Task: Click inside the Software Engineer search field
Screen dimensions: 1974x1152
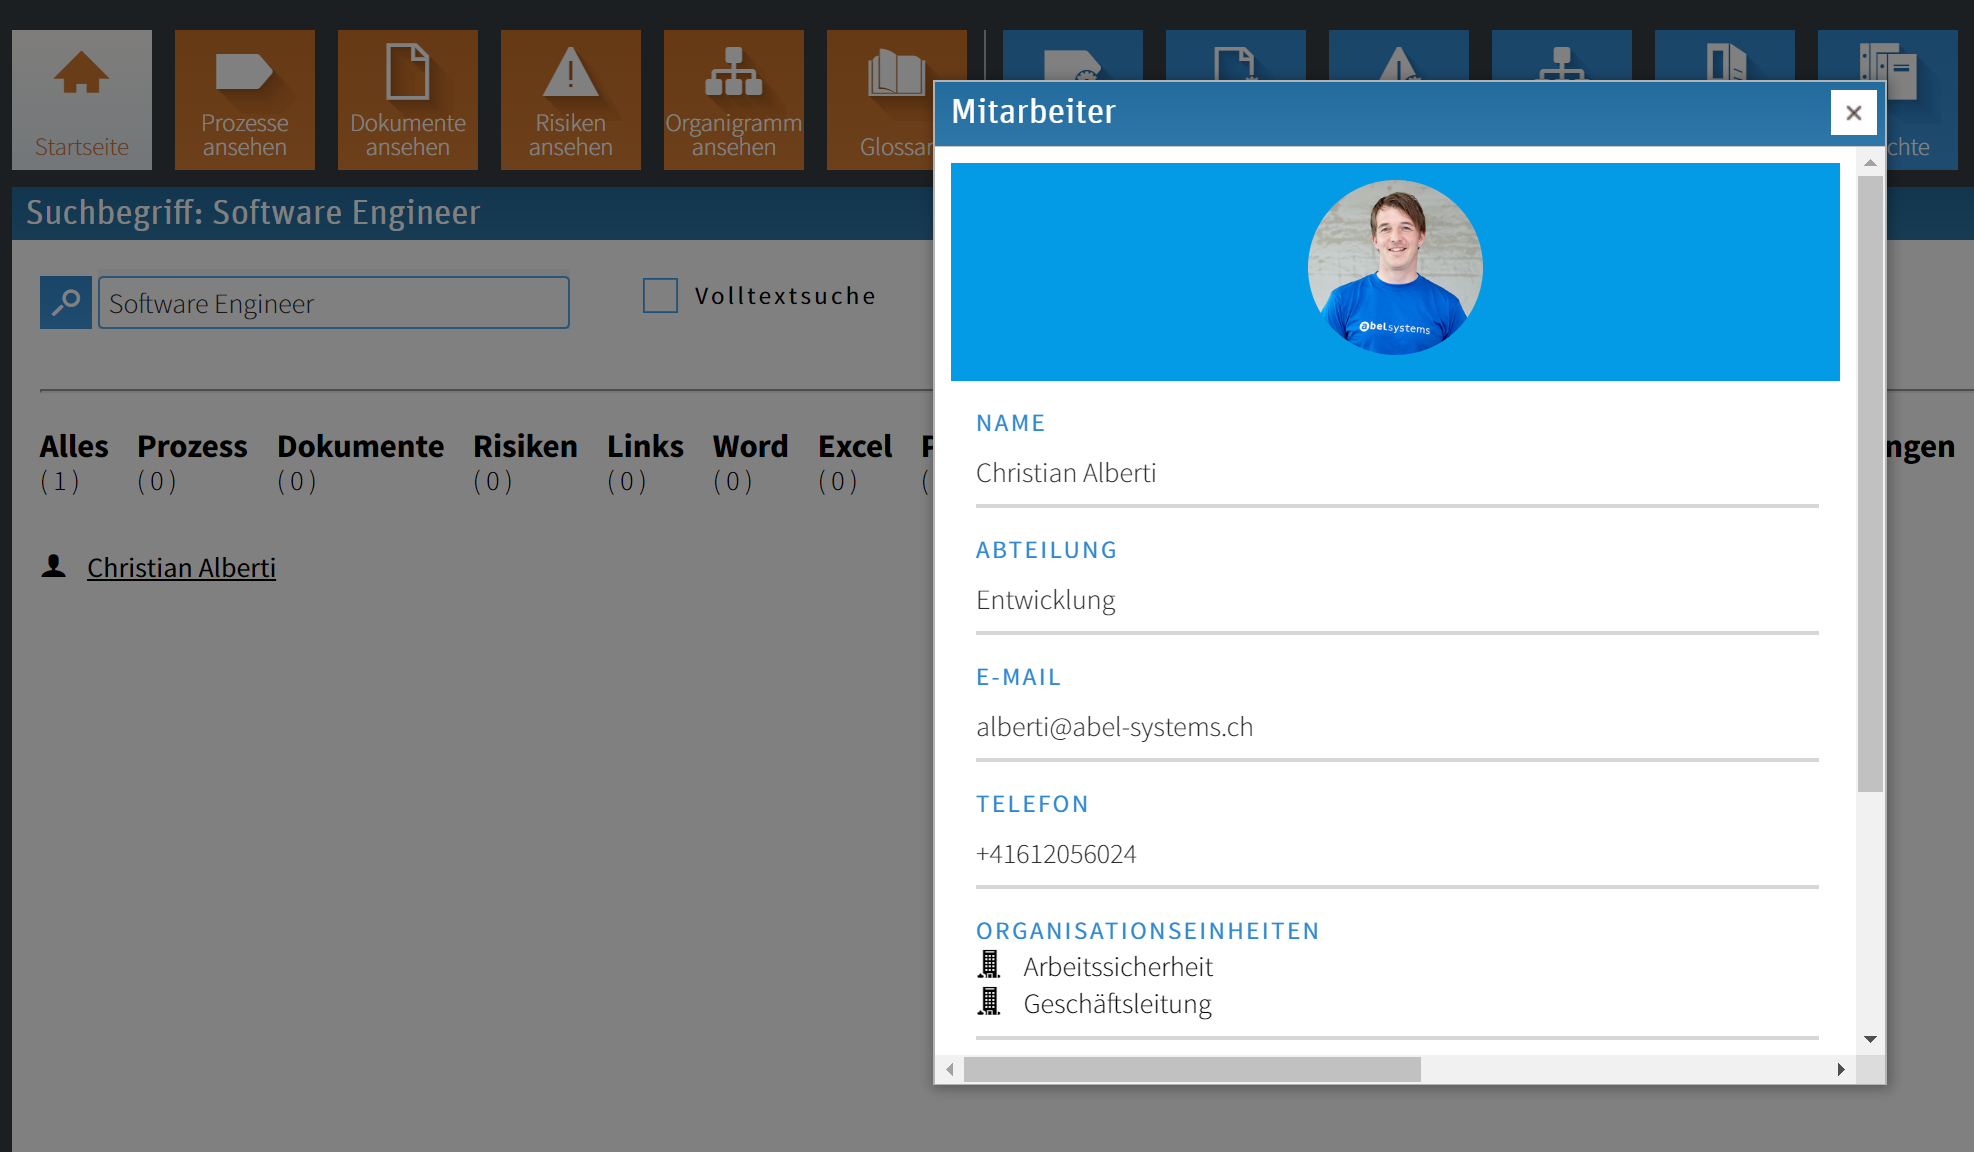Action: (333, 302)
